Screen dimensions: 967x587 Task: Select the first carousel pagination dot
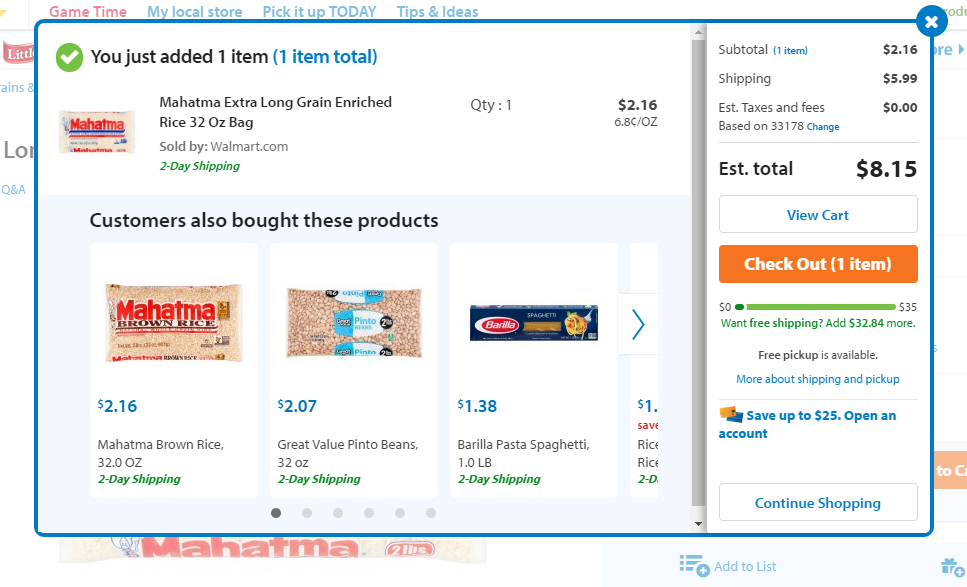[276, 513]
